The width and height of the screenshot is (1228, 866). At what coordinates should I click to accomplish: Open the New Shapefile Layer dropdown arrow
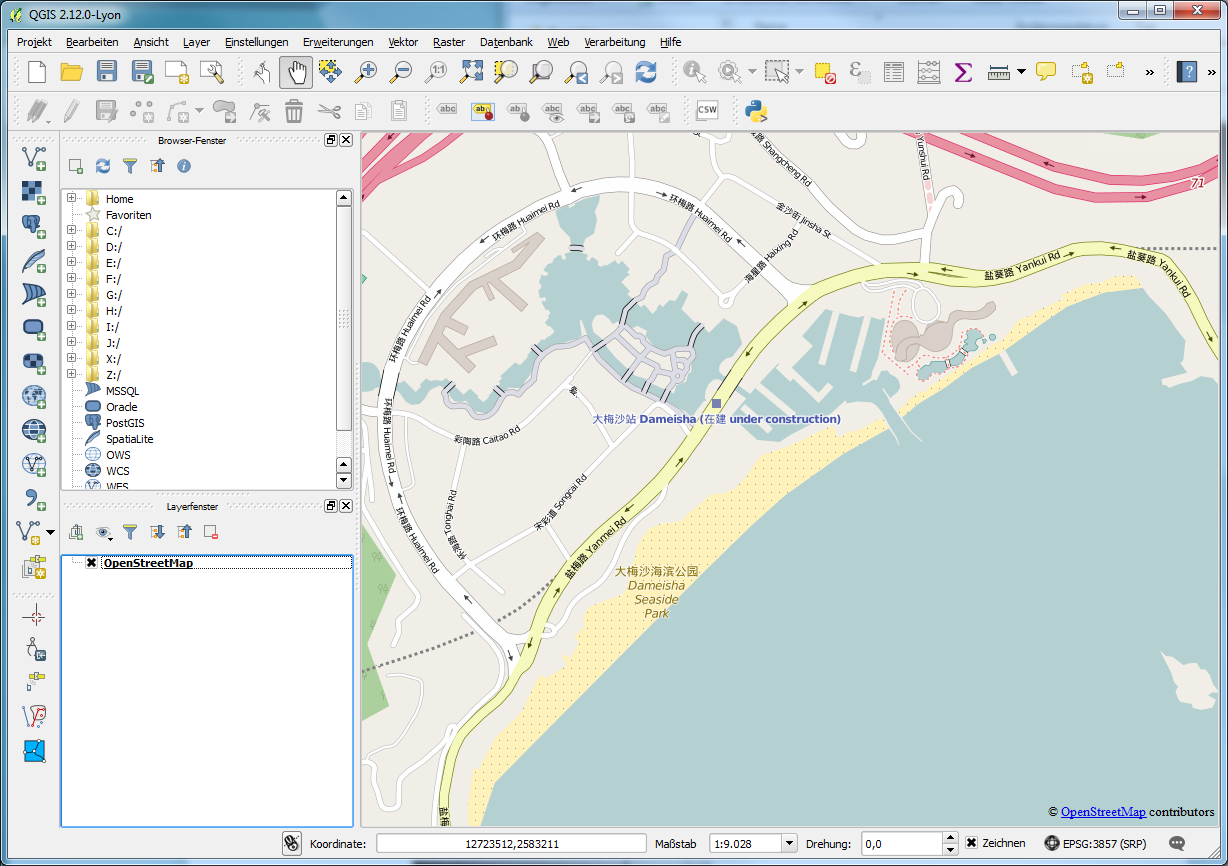50,531
